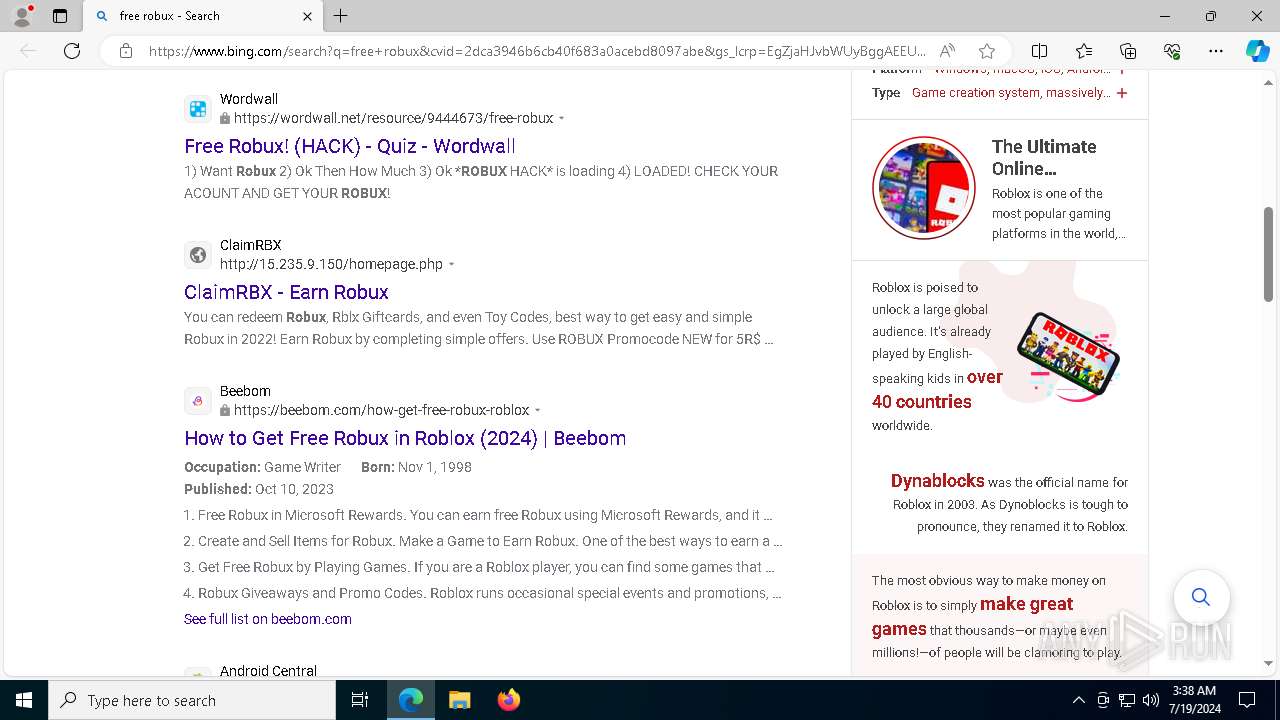Open the notification center icon
The width and height of the screenshot is (1280, 720).
point(1247,700)
